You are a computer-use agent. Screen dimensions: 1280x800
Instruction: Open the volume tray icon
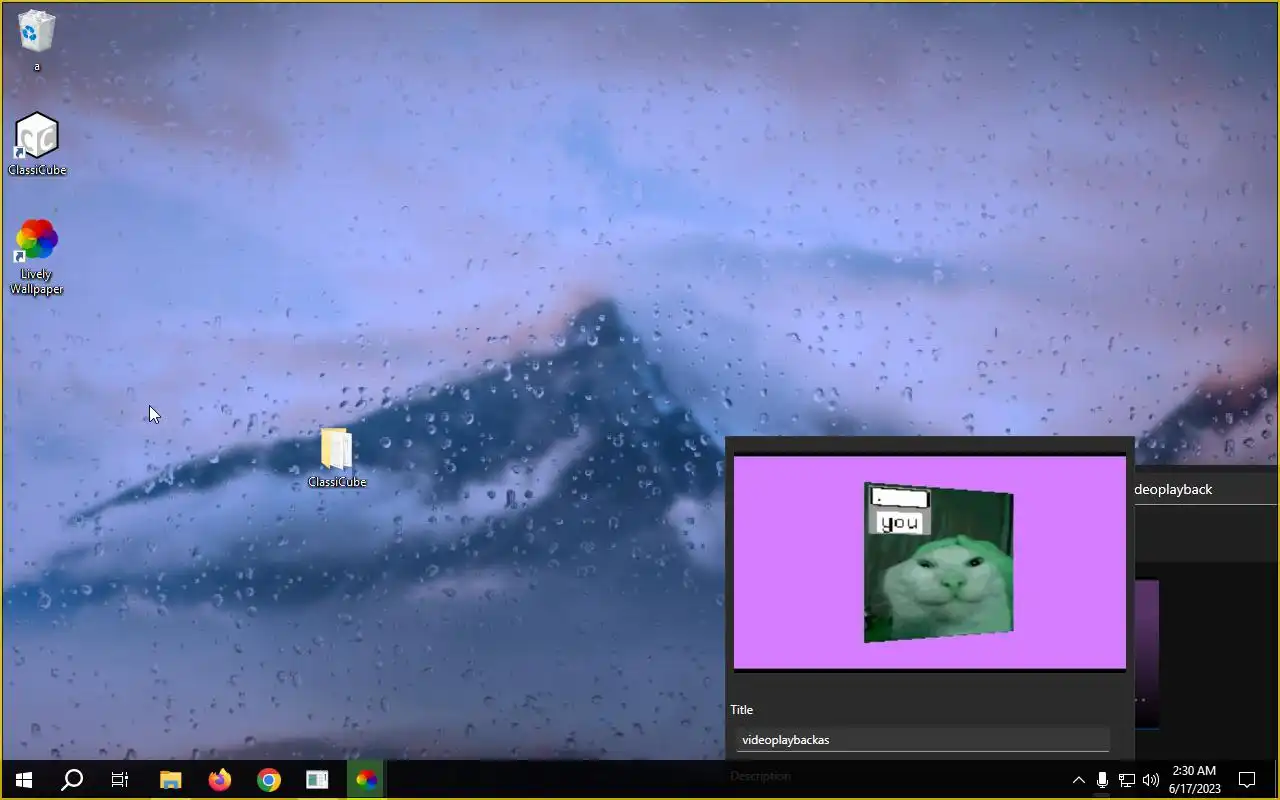[1150, 780]
